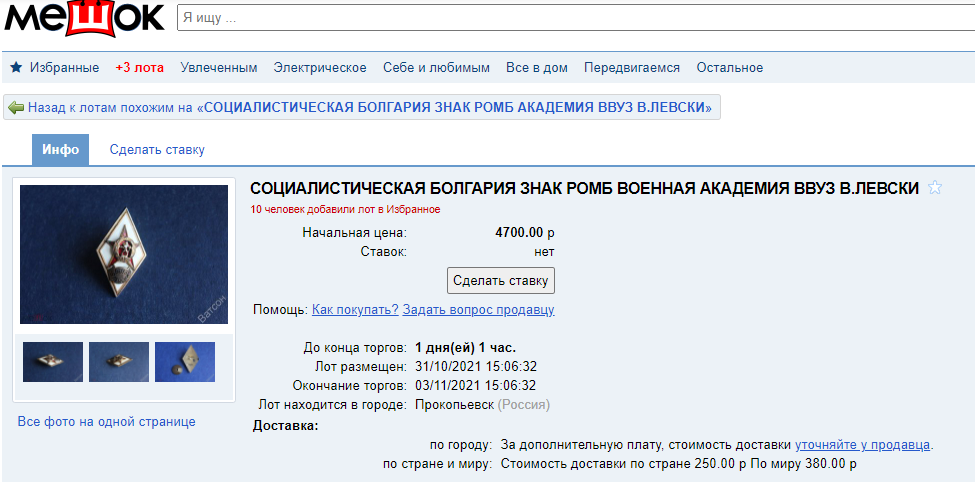Open the Электрическое category
Image resolution: width=975 pixels, height=482 pixels.
coord(320,68)
